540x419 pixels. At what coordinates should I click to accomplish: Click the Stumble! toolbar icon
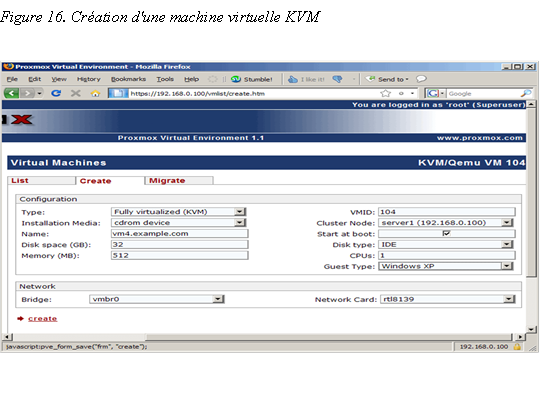[x=236, y=79]
